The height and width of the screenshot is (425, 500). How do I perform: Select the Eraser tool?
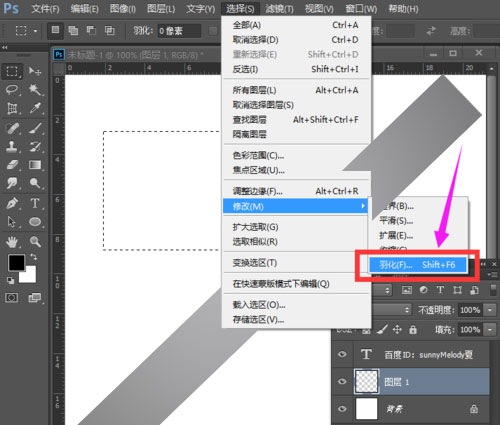12,165
